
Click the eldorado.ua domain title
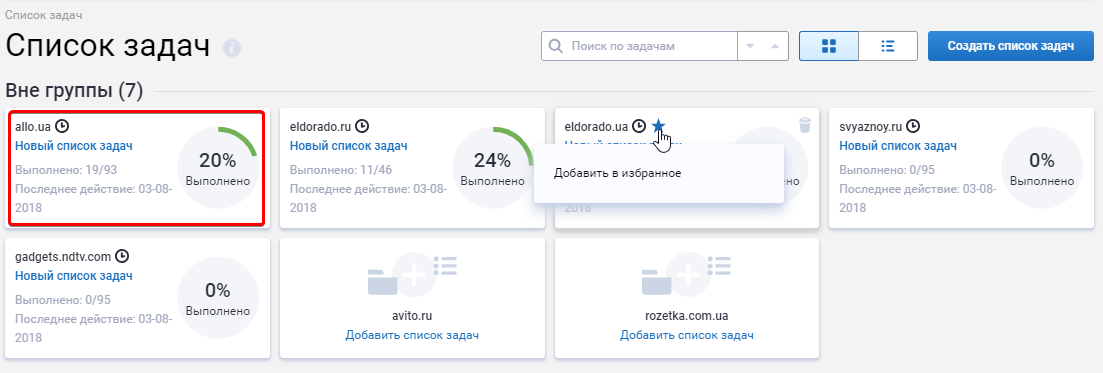pyautogui.click(x=596, y=127)
